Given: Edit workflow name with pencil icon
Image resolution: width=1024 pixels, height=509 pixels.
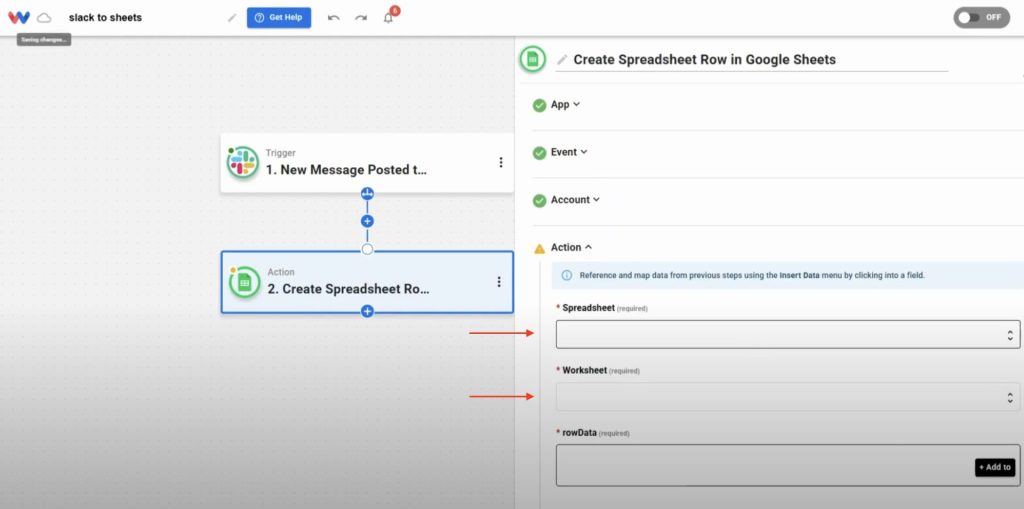Looking at the screenshot, I should [232, 18].
